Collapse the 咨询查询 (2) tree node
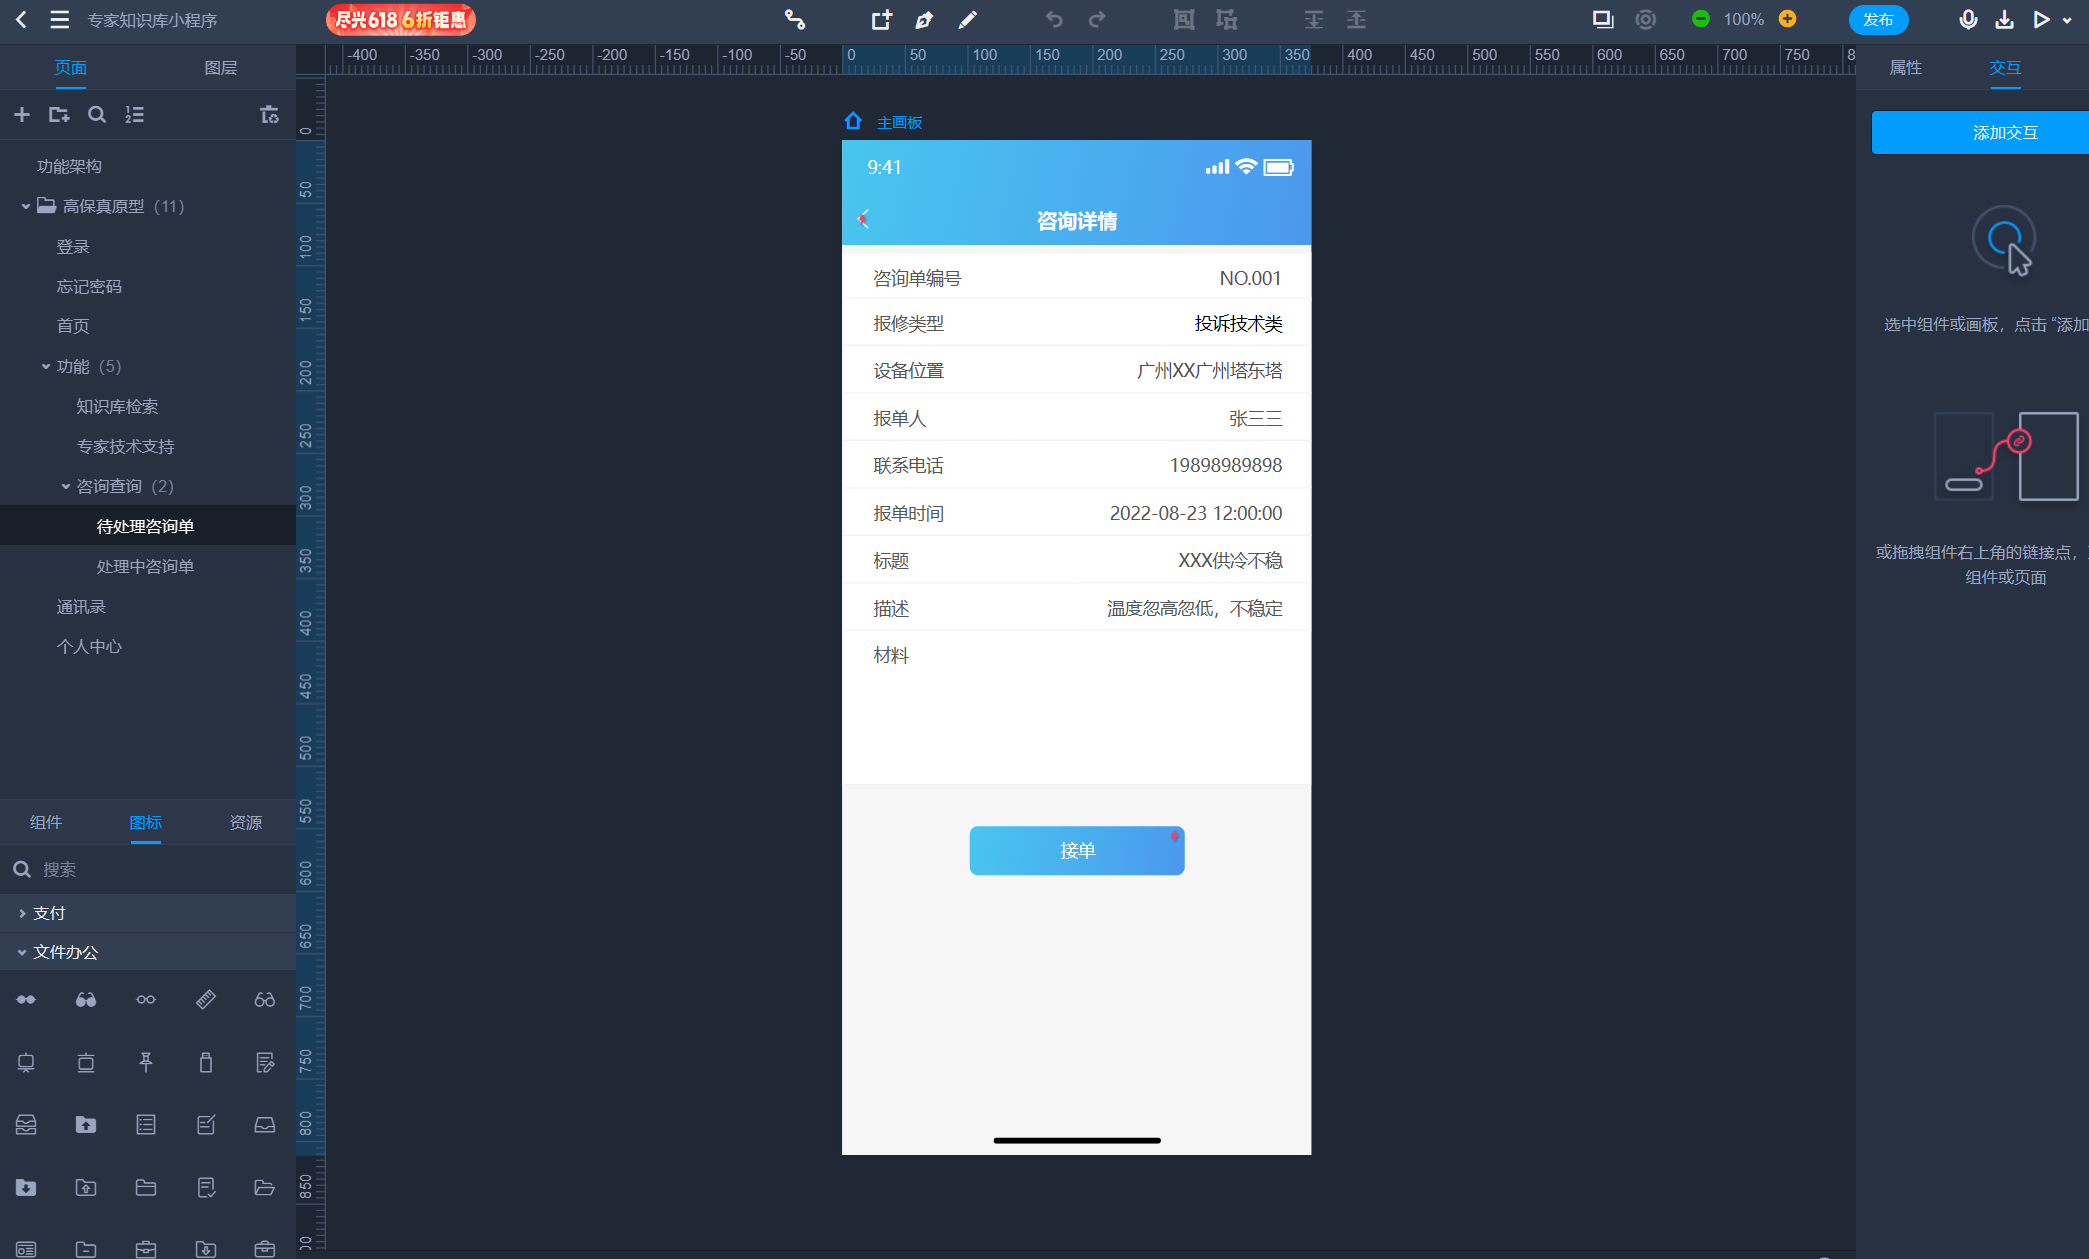This screenshot has width=2089, height=1259. tap(66, 486)
